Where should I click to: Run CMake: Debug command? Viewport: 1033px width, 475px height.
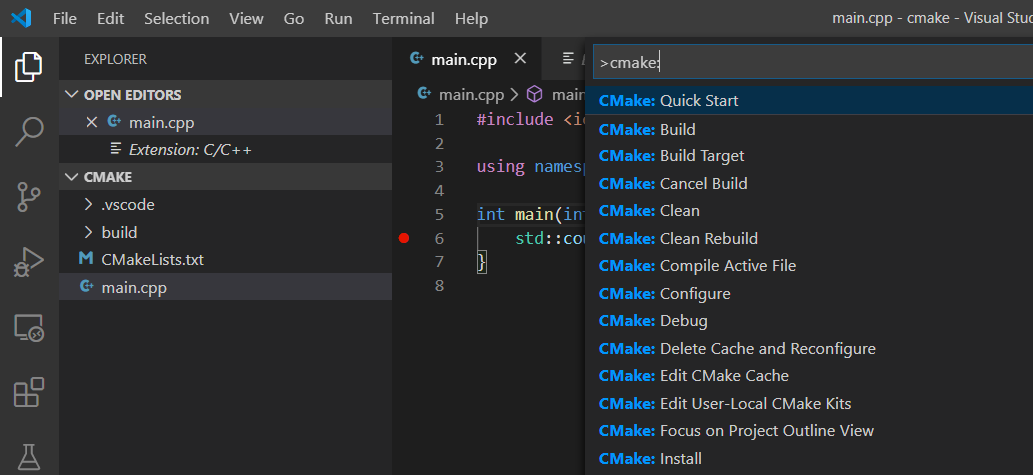pos(809,321)
